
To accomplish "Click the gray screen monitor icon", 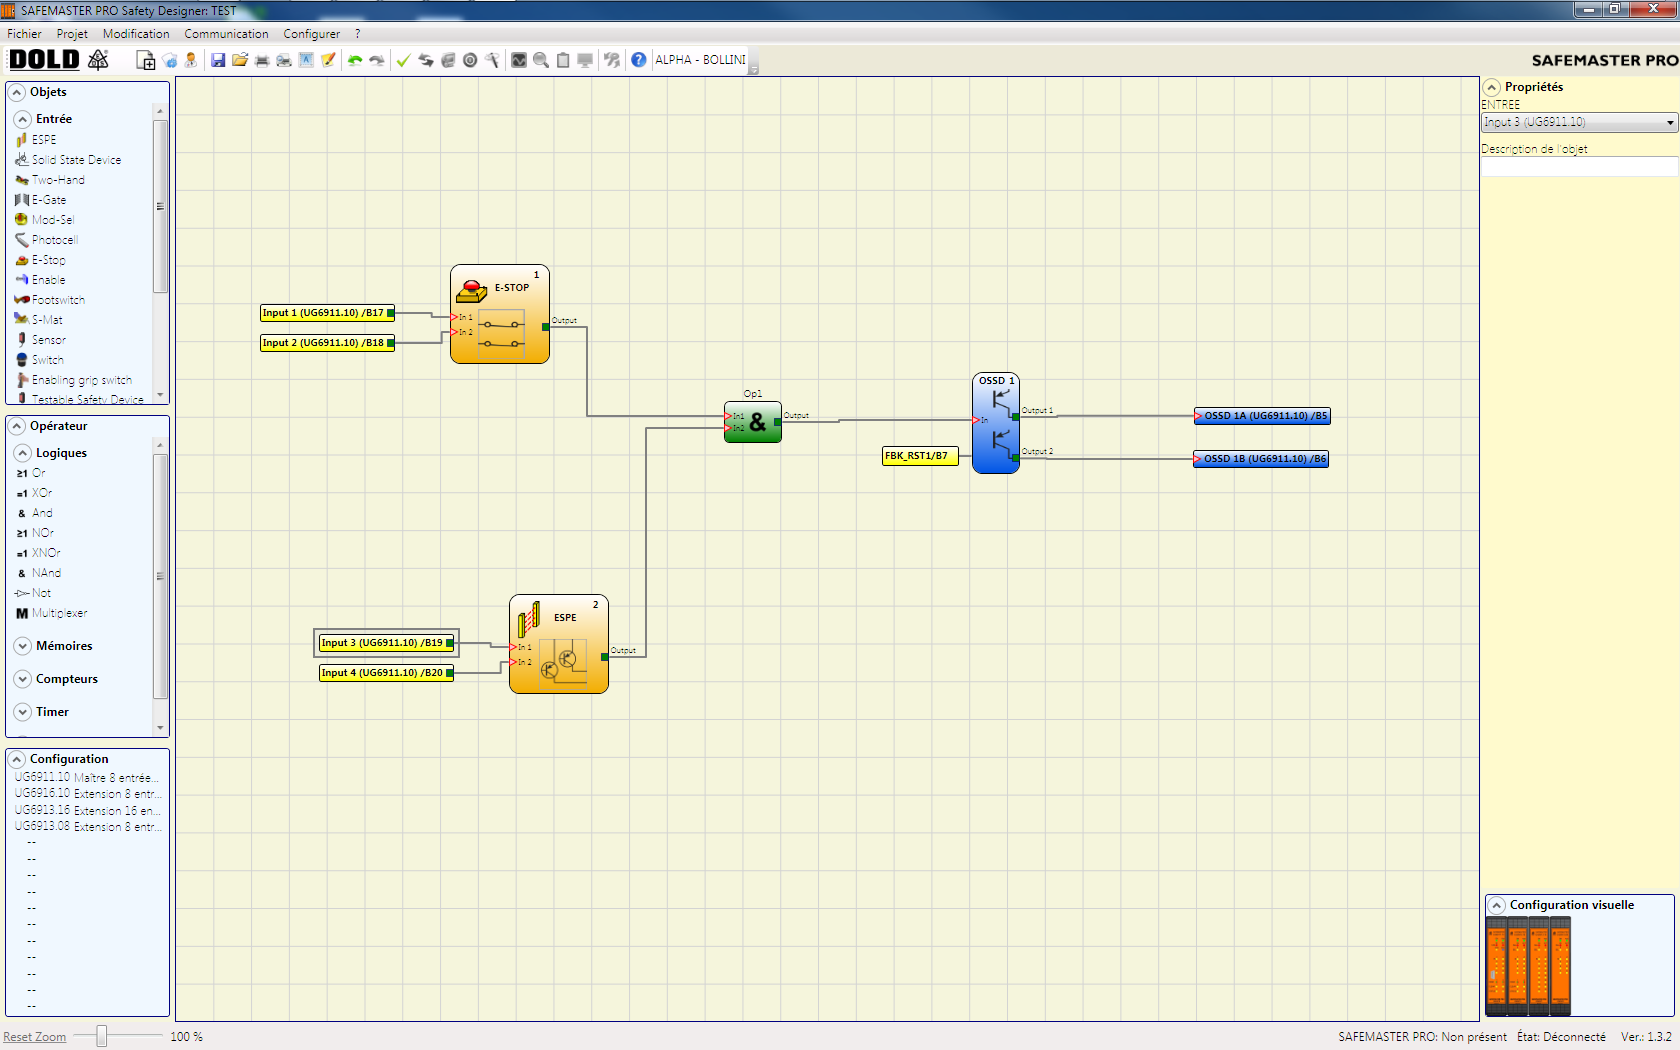I will (x=585, y=61).
